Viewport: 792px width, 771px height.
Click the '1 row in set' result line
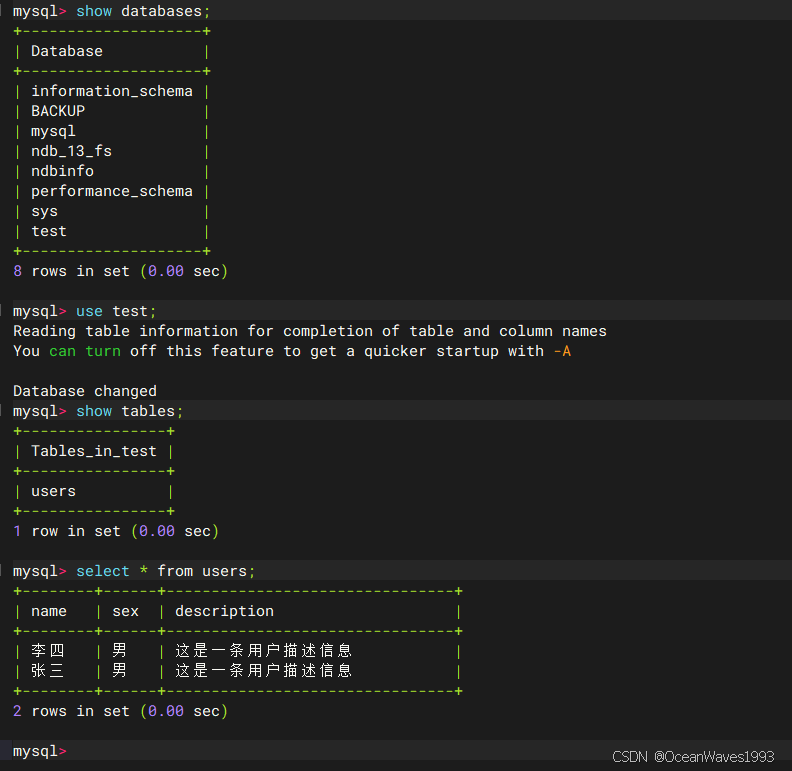click(x=116, y=531)
